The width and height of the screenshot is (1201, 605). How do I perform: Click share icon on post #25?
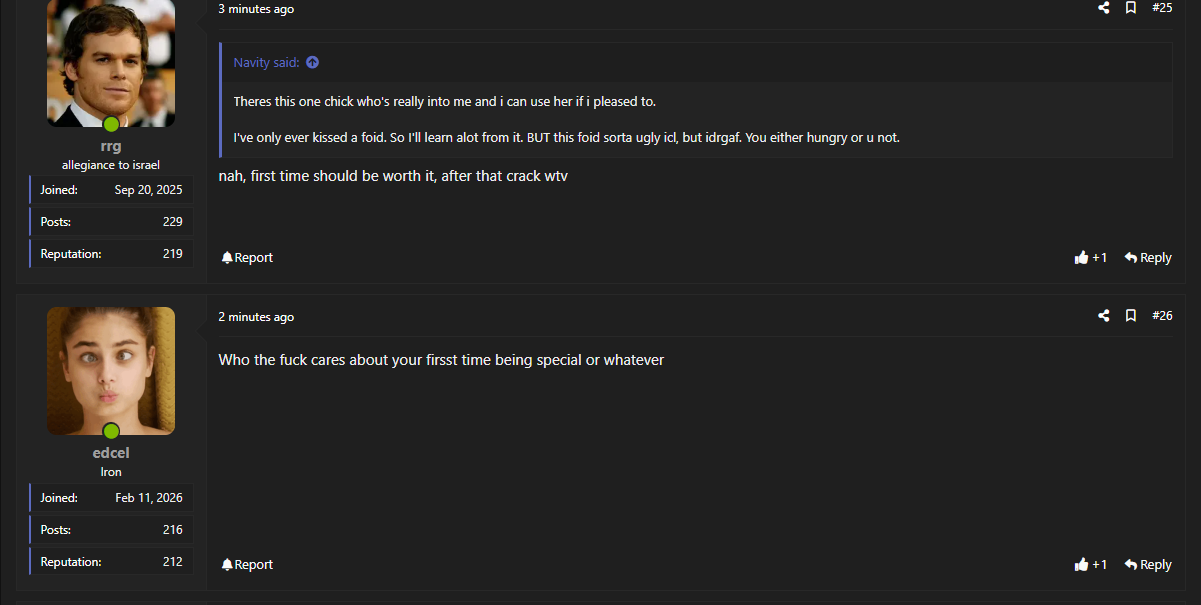pos(1104,8)
